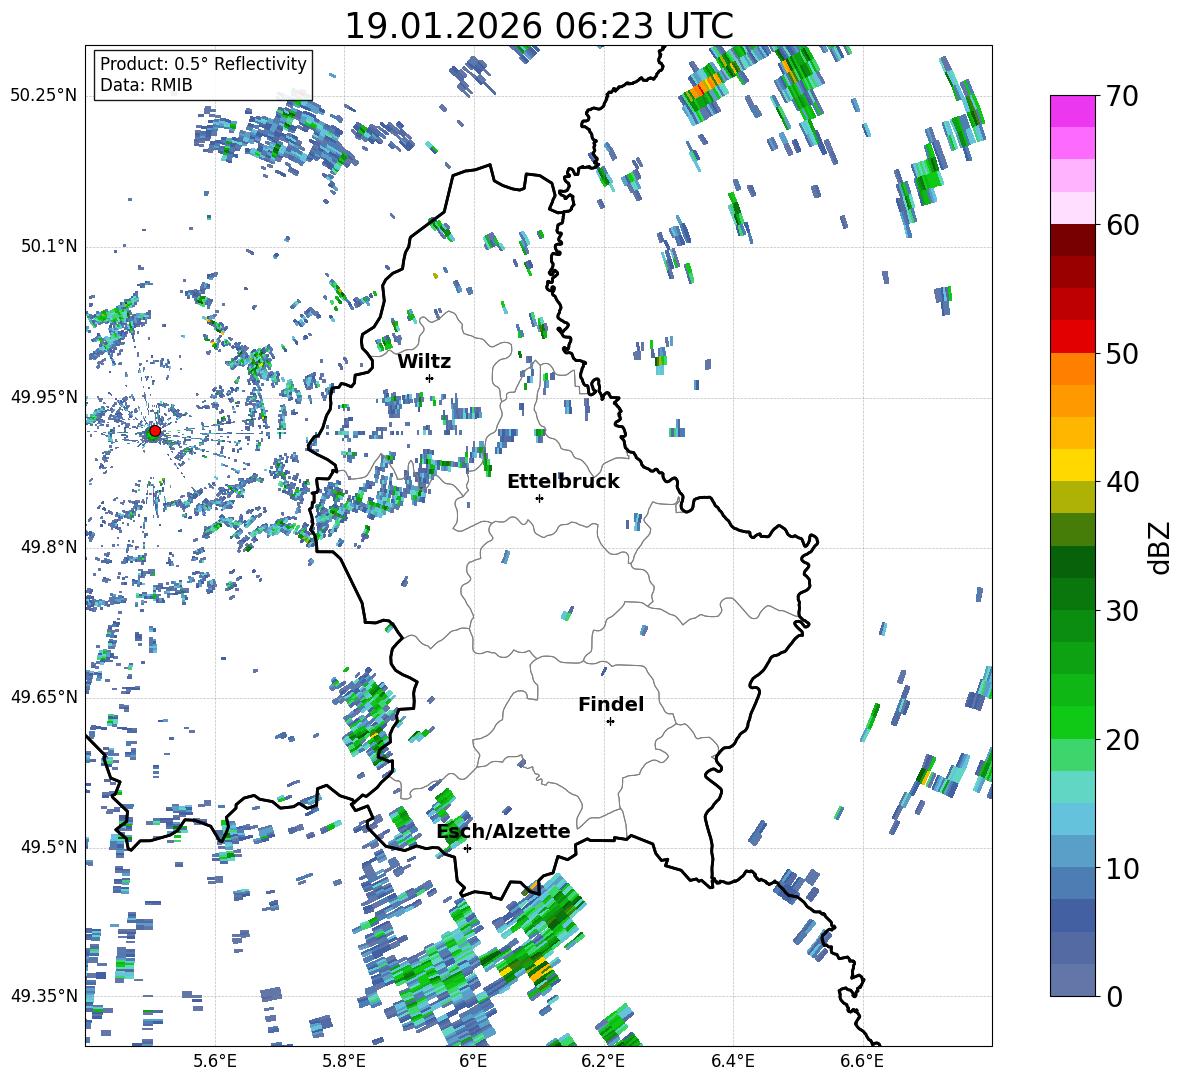1184x1081 pixels.
Task: Select the Esch/Alzette city label
Action: [x=504, y=831]
